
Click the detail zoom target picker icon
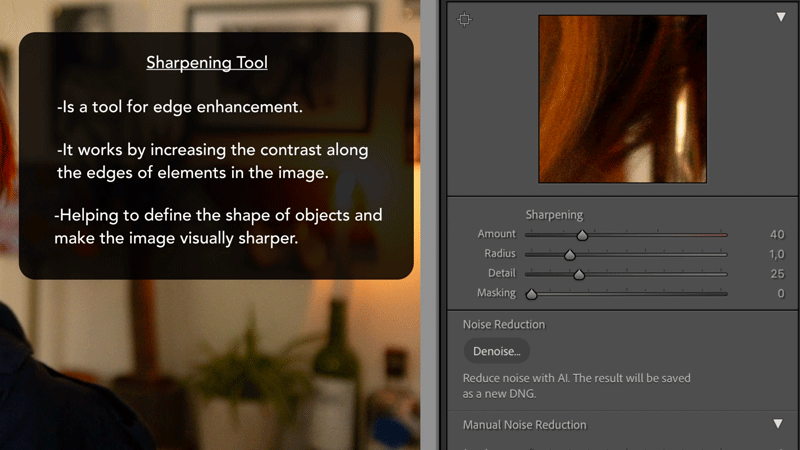coord(463,19)
